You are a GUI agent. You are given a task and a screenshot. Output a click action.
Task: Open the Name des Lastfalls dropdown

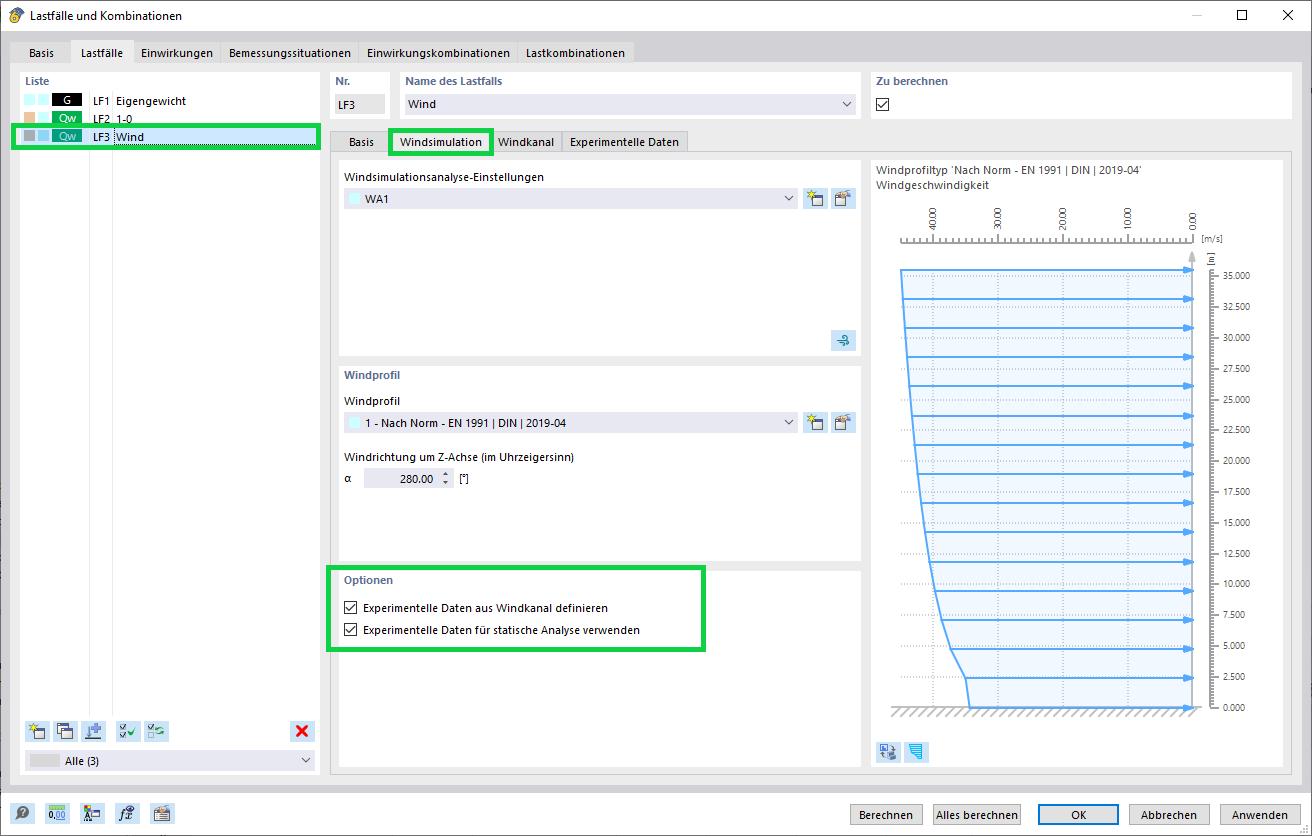point(847,104)
